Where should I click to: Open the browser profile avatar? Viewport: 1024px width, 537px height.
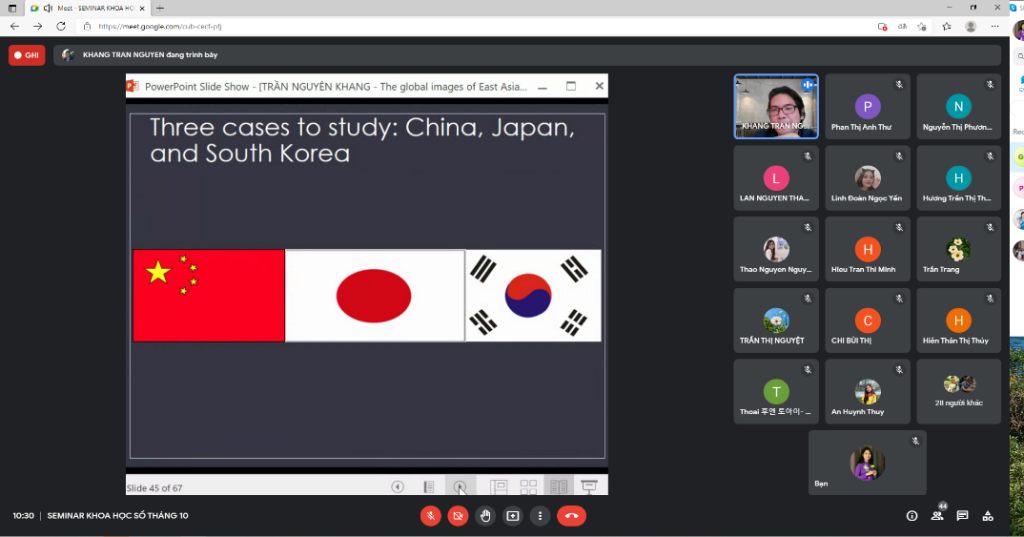coord(970,26)
